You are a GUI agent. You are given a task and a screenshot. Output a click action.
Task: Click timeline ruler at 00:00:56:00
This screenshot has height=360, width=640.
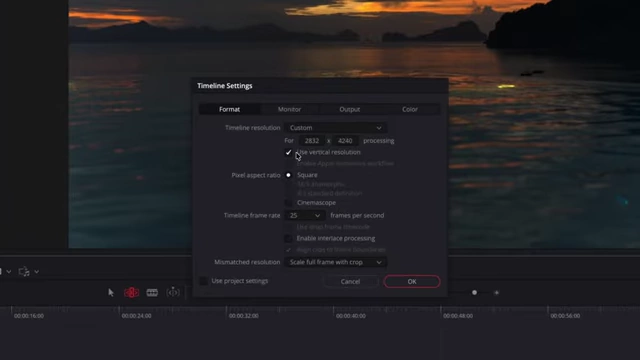pyautogui.click(x=565, y=316)
